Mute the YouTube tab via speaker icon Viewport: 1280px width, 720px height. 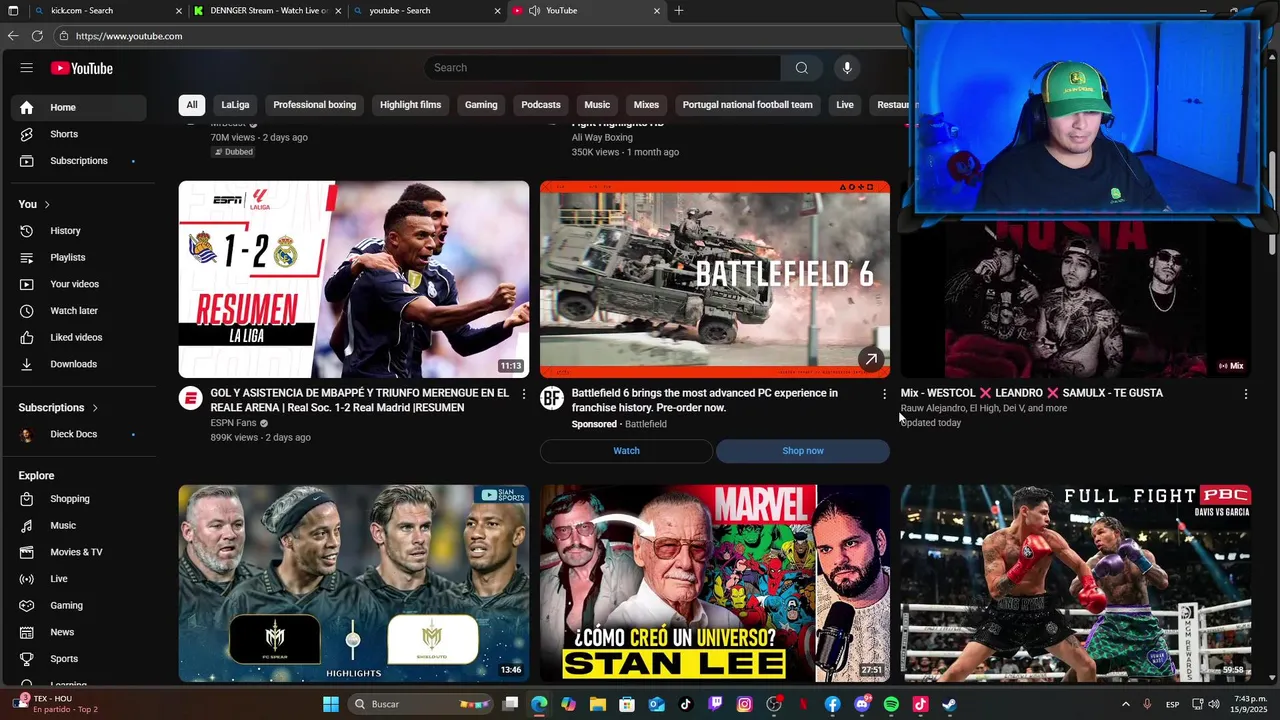click(534, 10)
